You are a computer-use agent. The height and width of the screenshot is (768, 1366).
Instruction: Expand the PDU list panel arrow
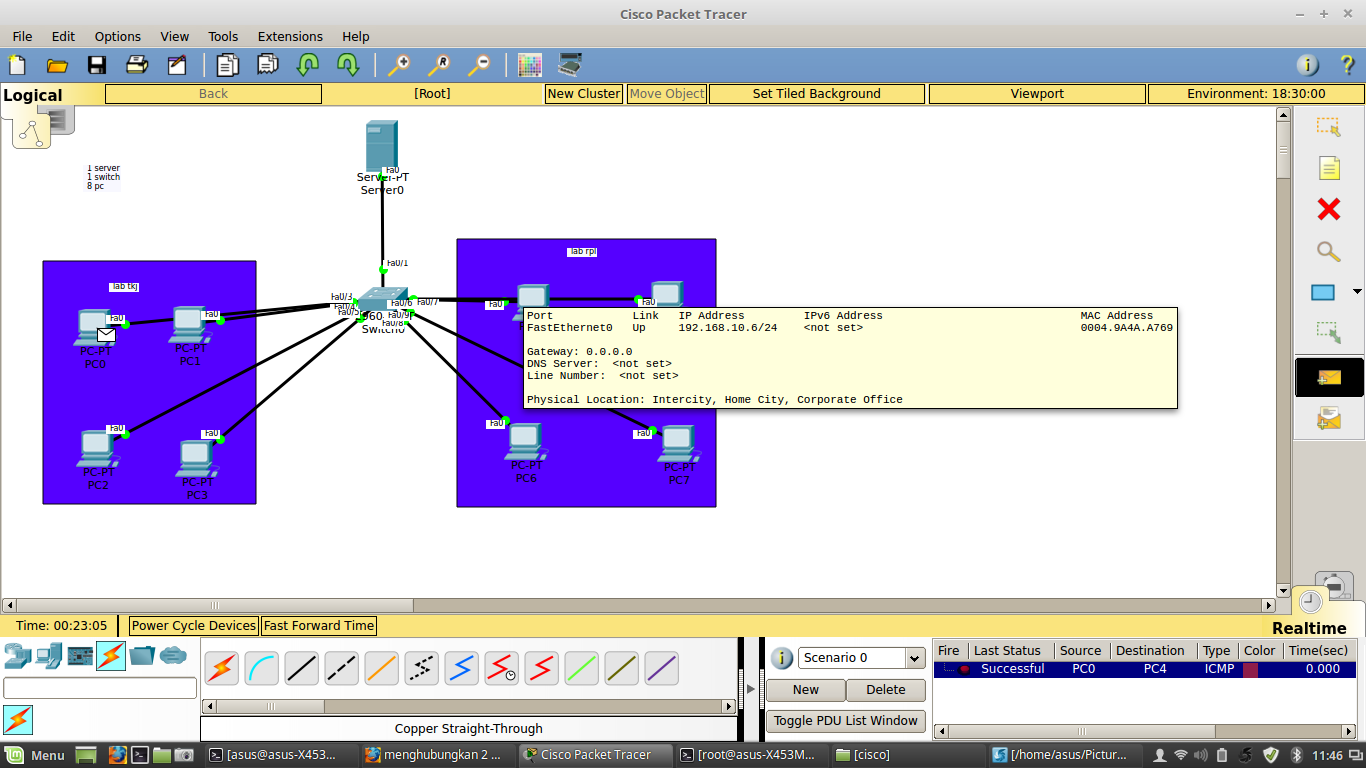click(752, 689)
